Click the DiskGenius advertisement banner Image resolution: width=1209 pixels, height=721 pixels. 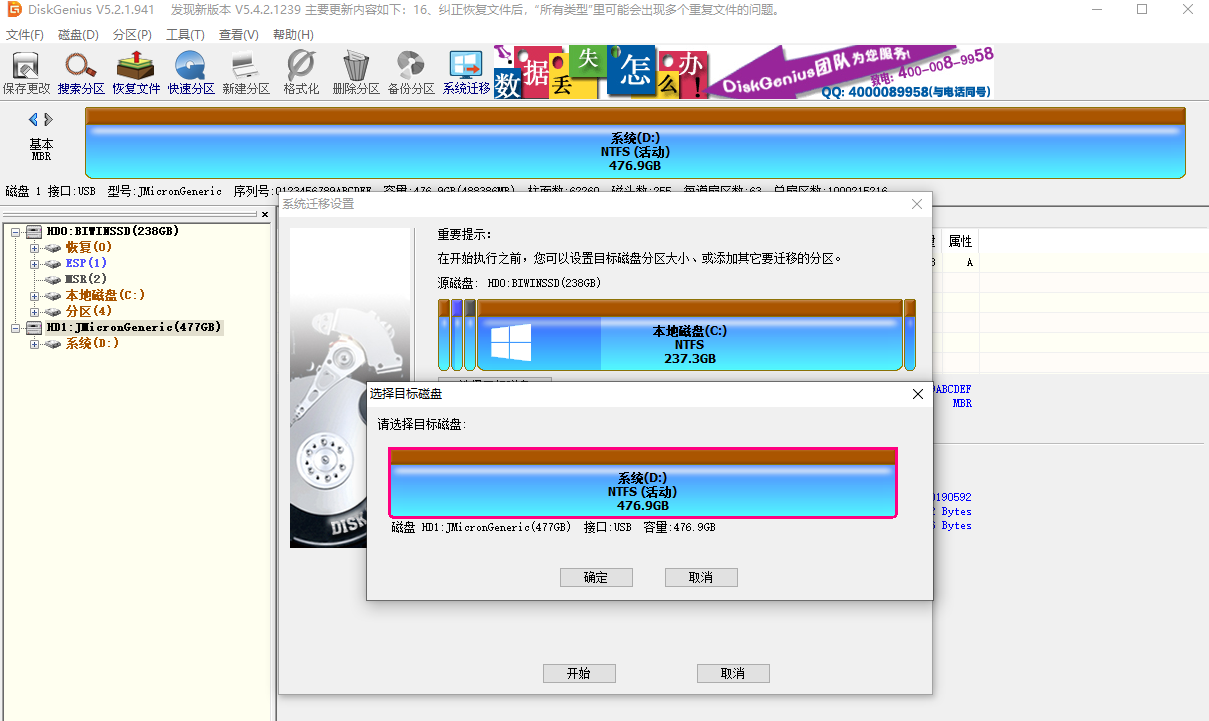coord(744,72)
